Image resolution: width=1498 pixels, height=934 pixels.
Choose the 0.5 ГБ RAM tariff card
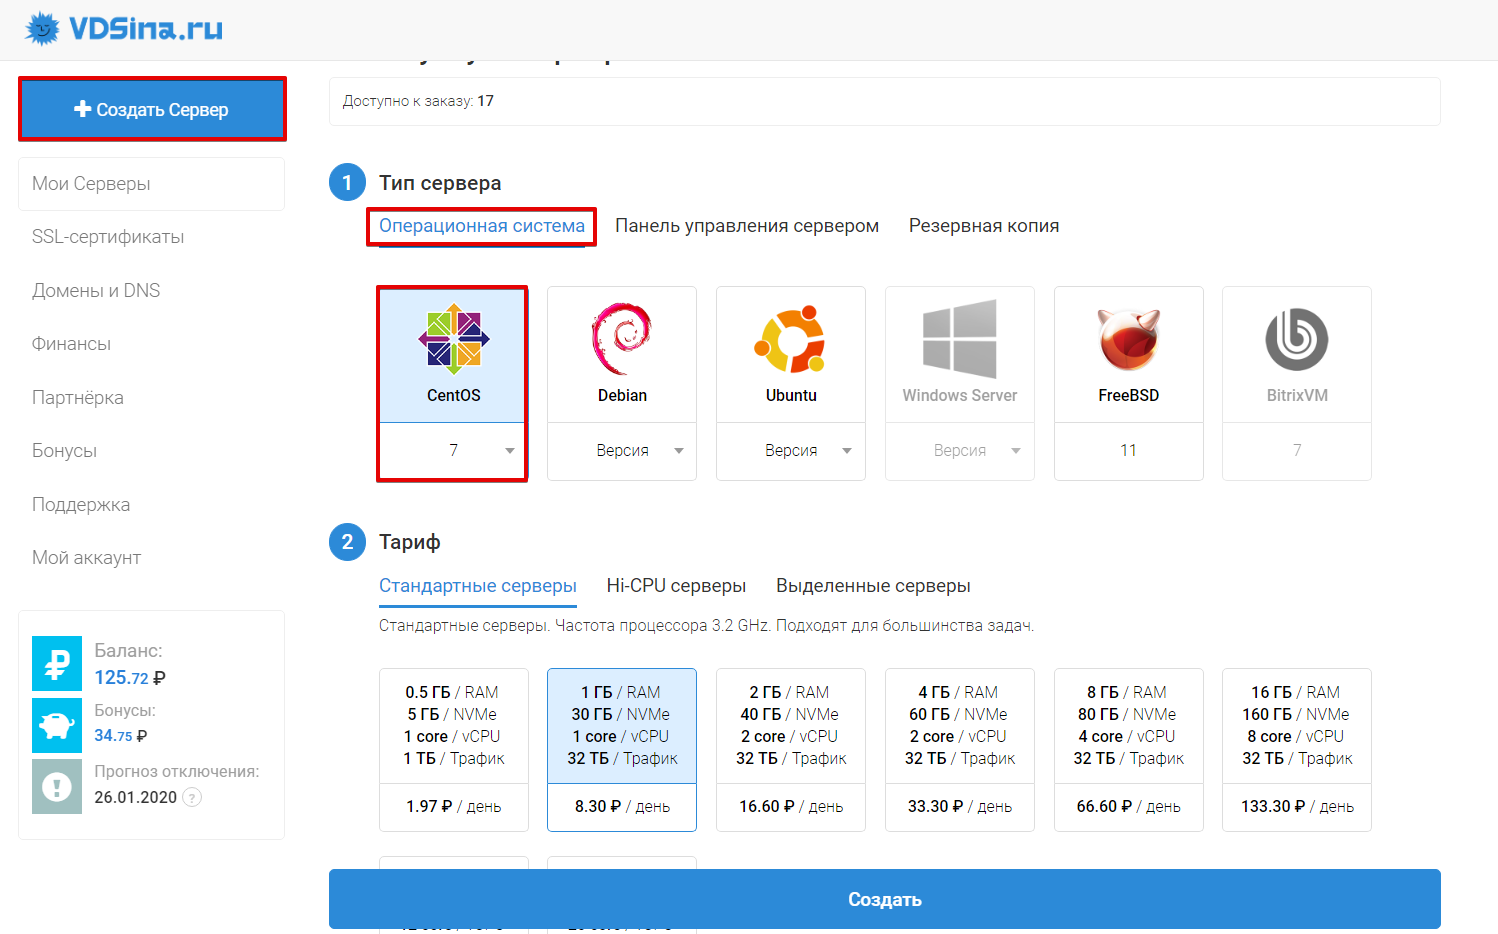coord(454,750)
